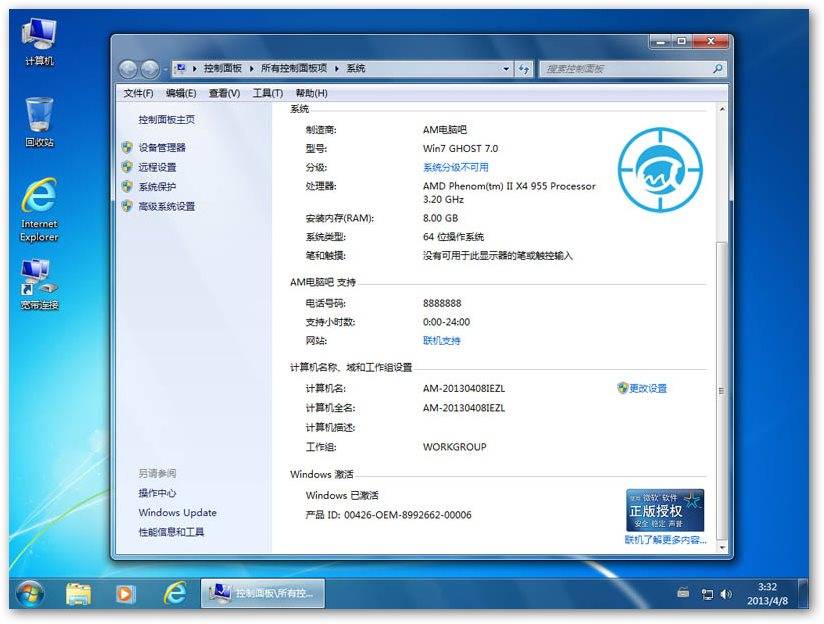Click 更改设置 link

(648, 388)
